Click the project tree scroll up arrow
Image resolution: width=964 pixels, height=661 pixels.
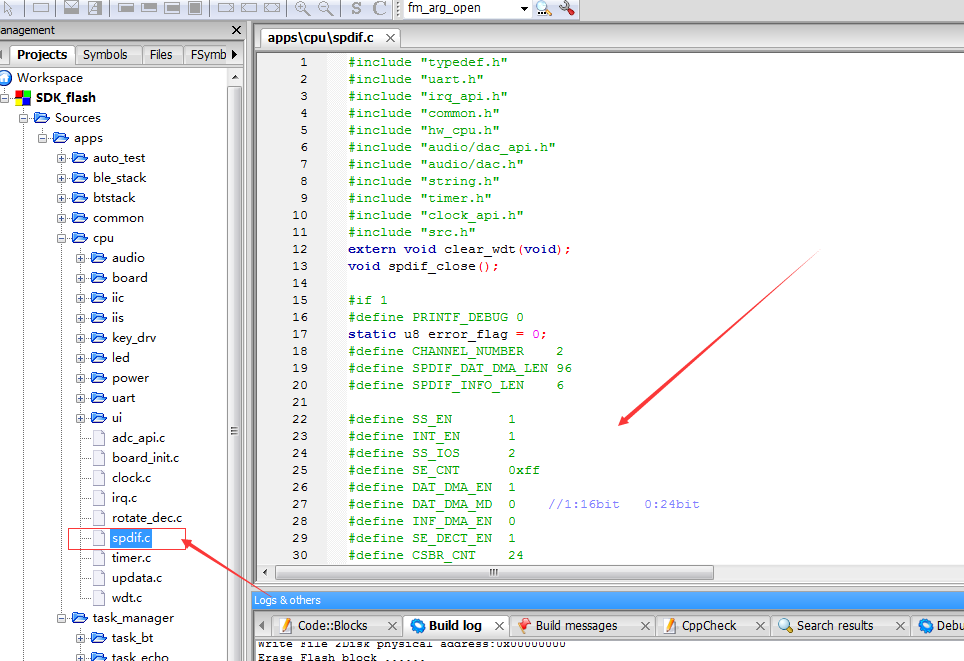click(x=235, y=77)
